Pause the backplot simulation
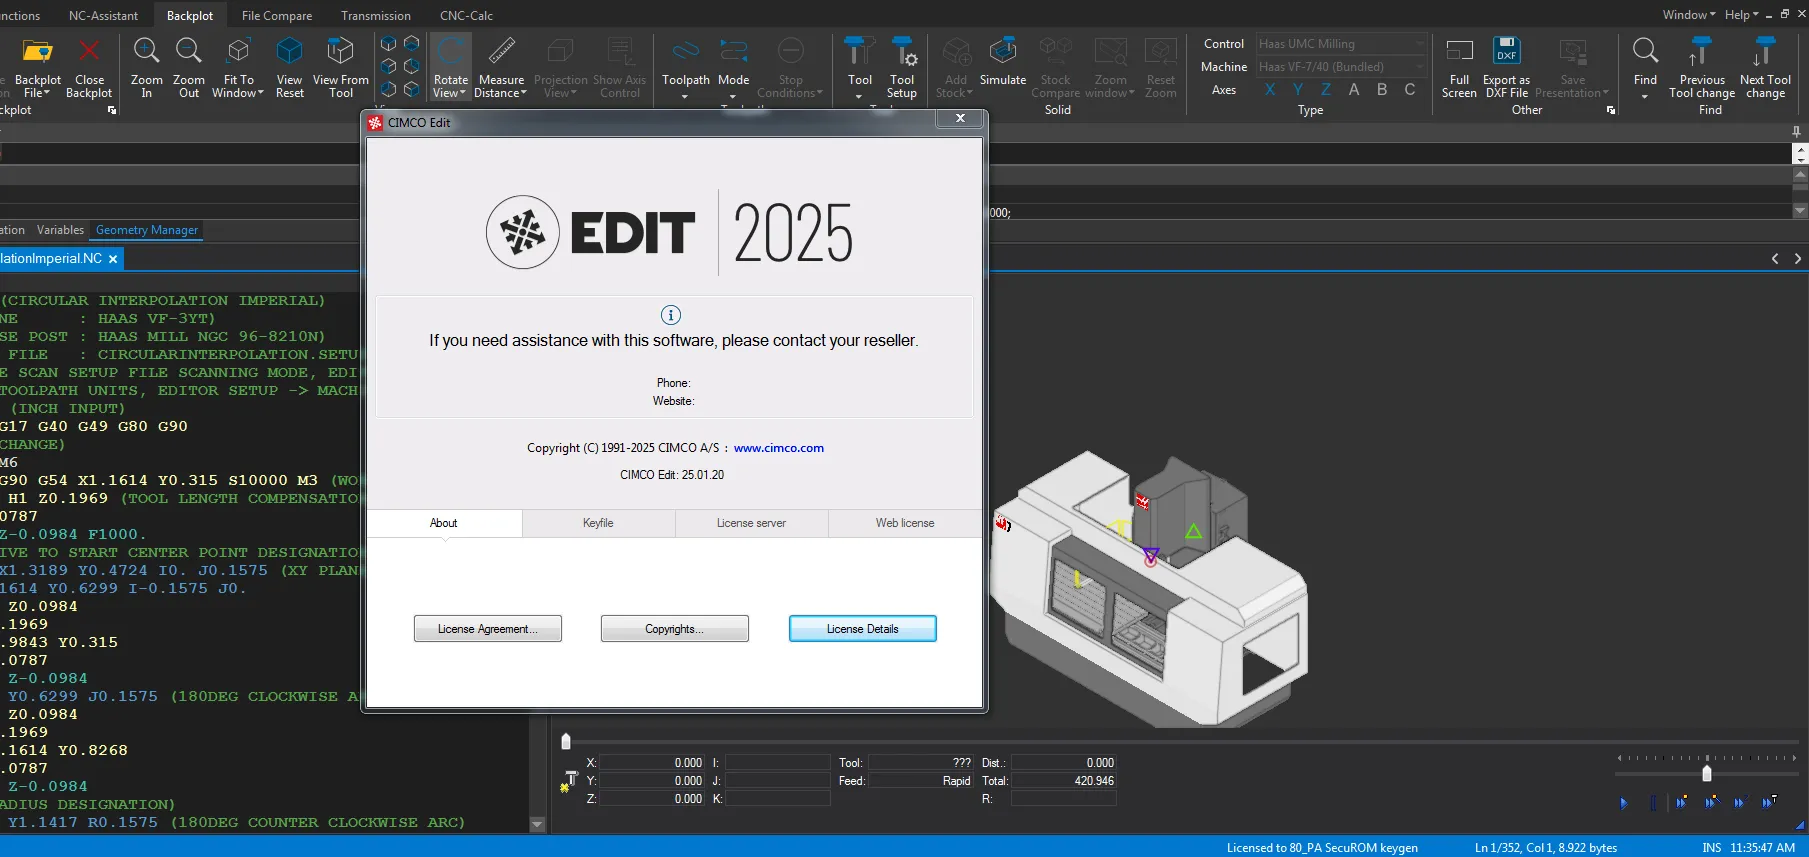The width and height of the screenshot is (1809, 857). tap(1652, 802)
